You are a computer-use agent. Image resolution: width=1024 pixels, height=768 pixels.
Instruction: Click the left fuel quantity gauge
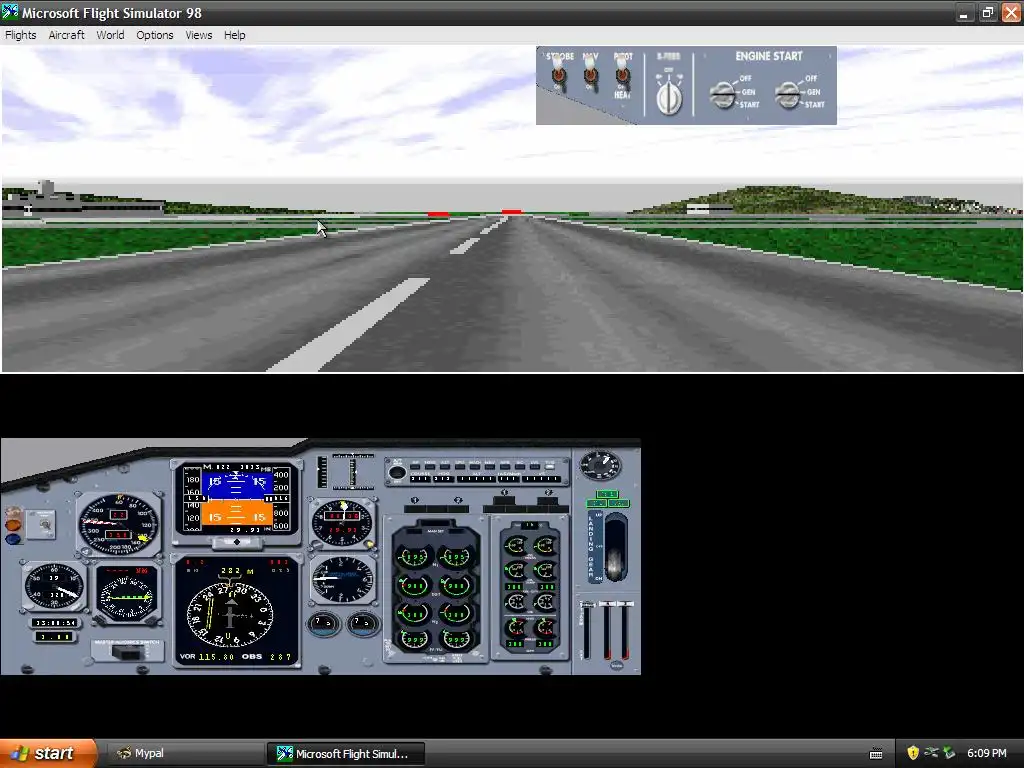(x=323, y=624)
